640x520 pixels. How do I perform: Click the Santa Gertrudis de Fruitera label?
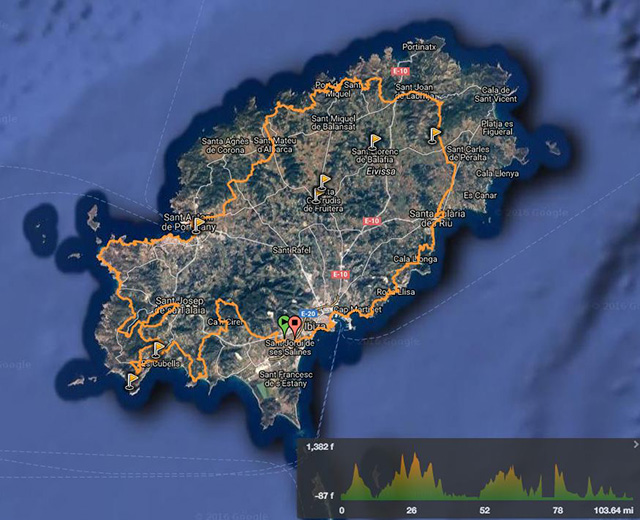pos(323,200)
